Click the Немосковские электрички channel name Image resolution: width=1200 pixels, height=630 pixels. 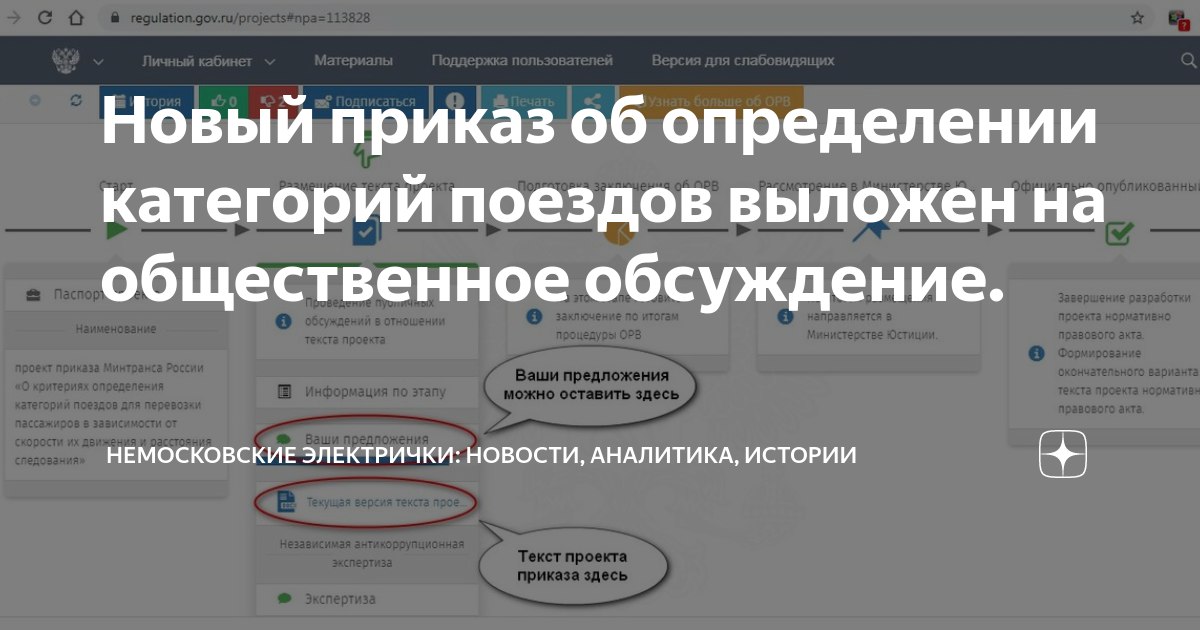480,455
